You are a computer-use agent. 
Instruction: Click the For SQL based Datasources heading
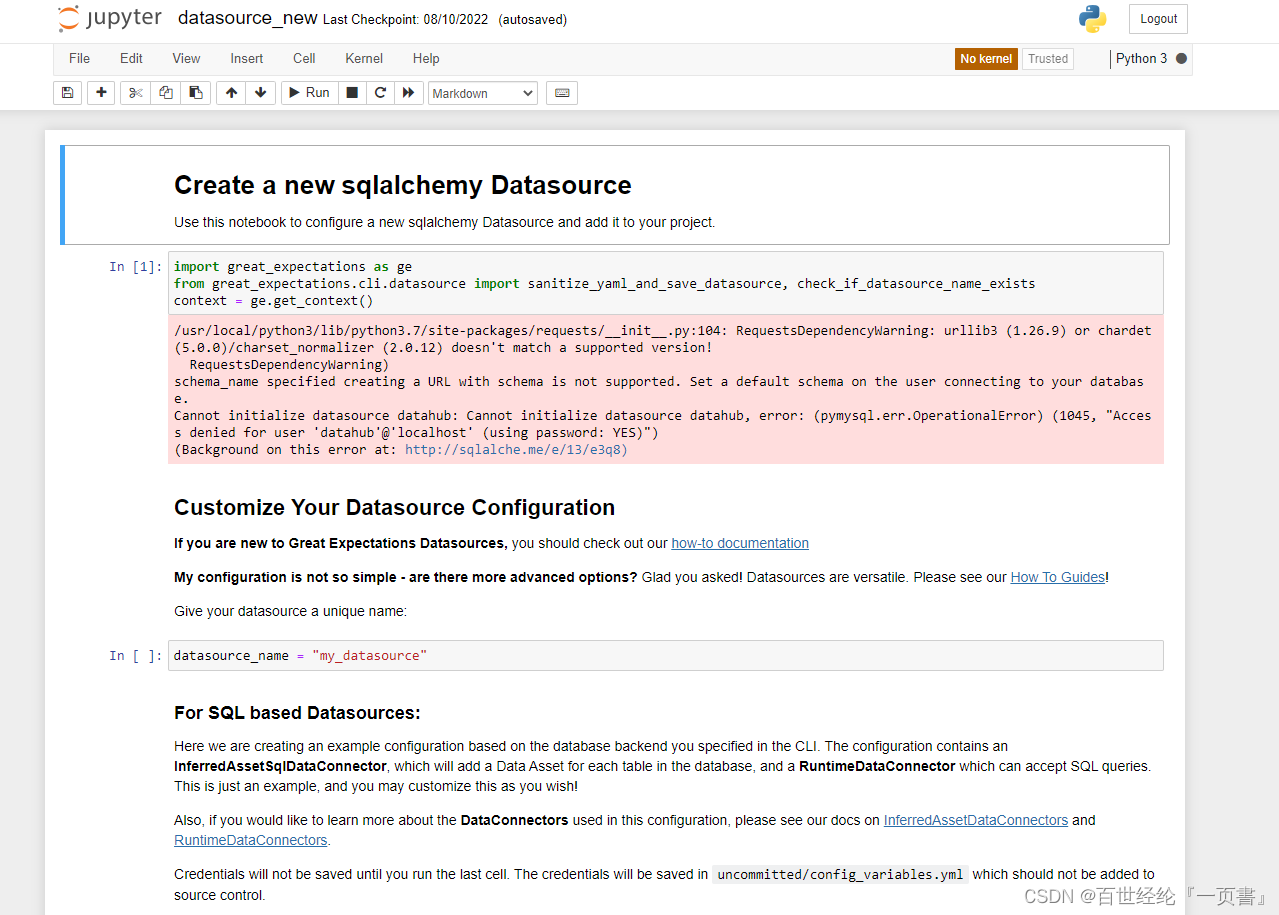(297, 713)
